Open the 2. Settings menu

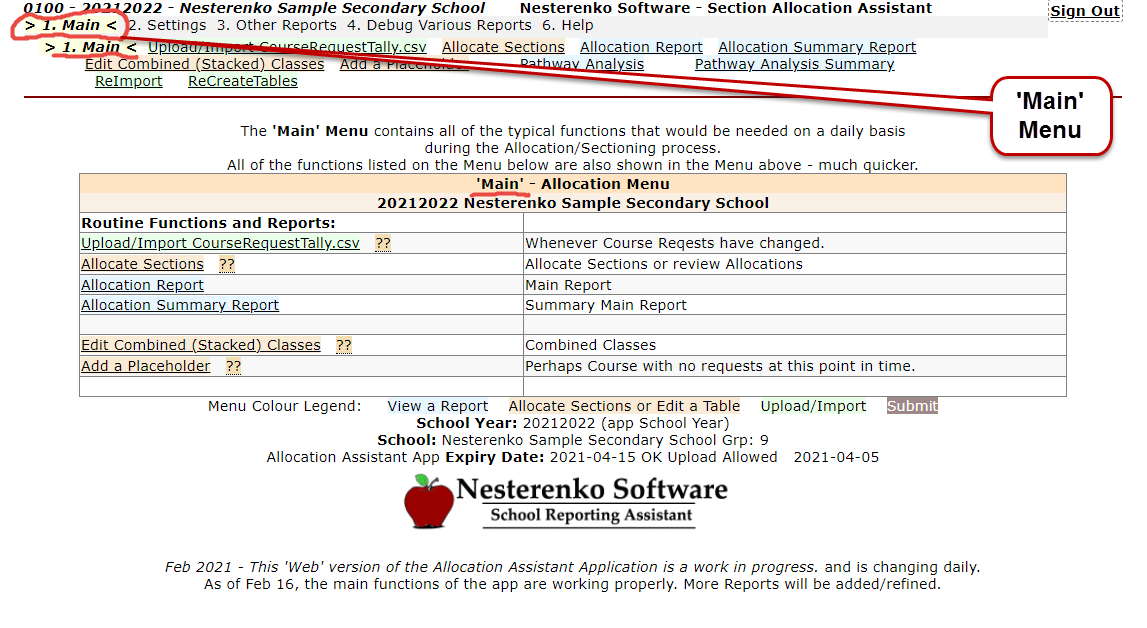(x=168, y=25)
